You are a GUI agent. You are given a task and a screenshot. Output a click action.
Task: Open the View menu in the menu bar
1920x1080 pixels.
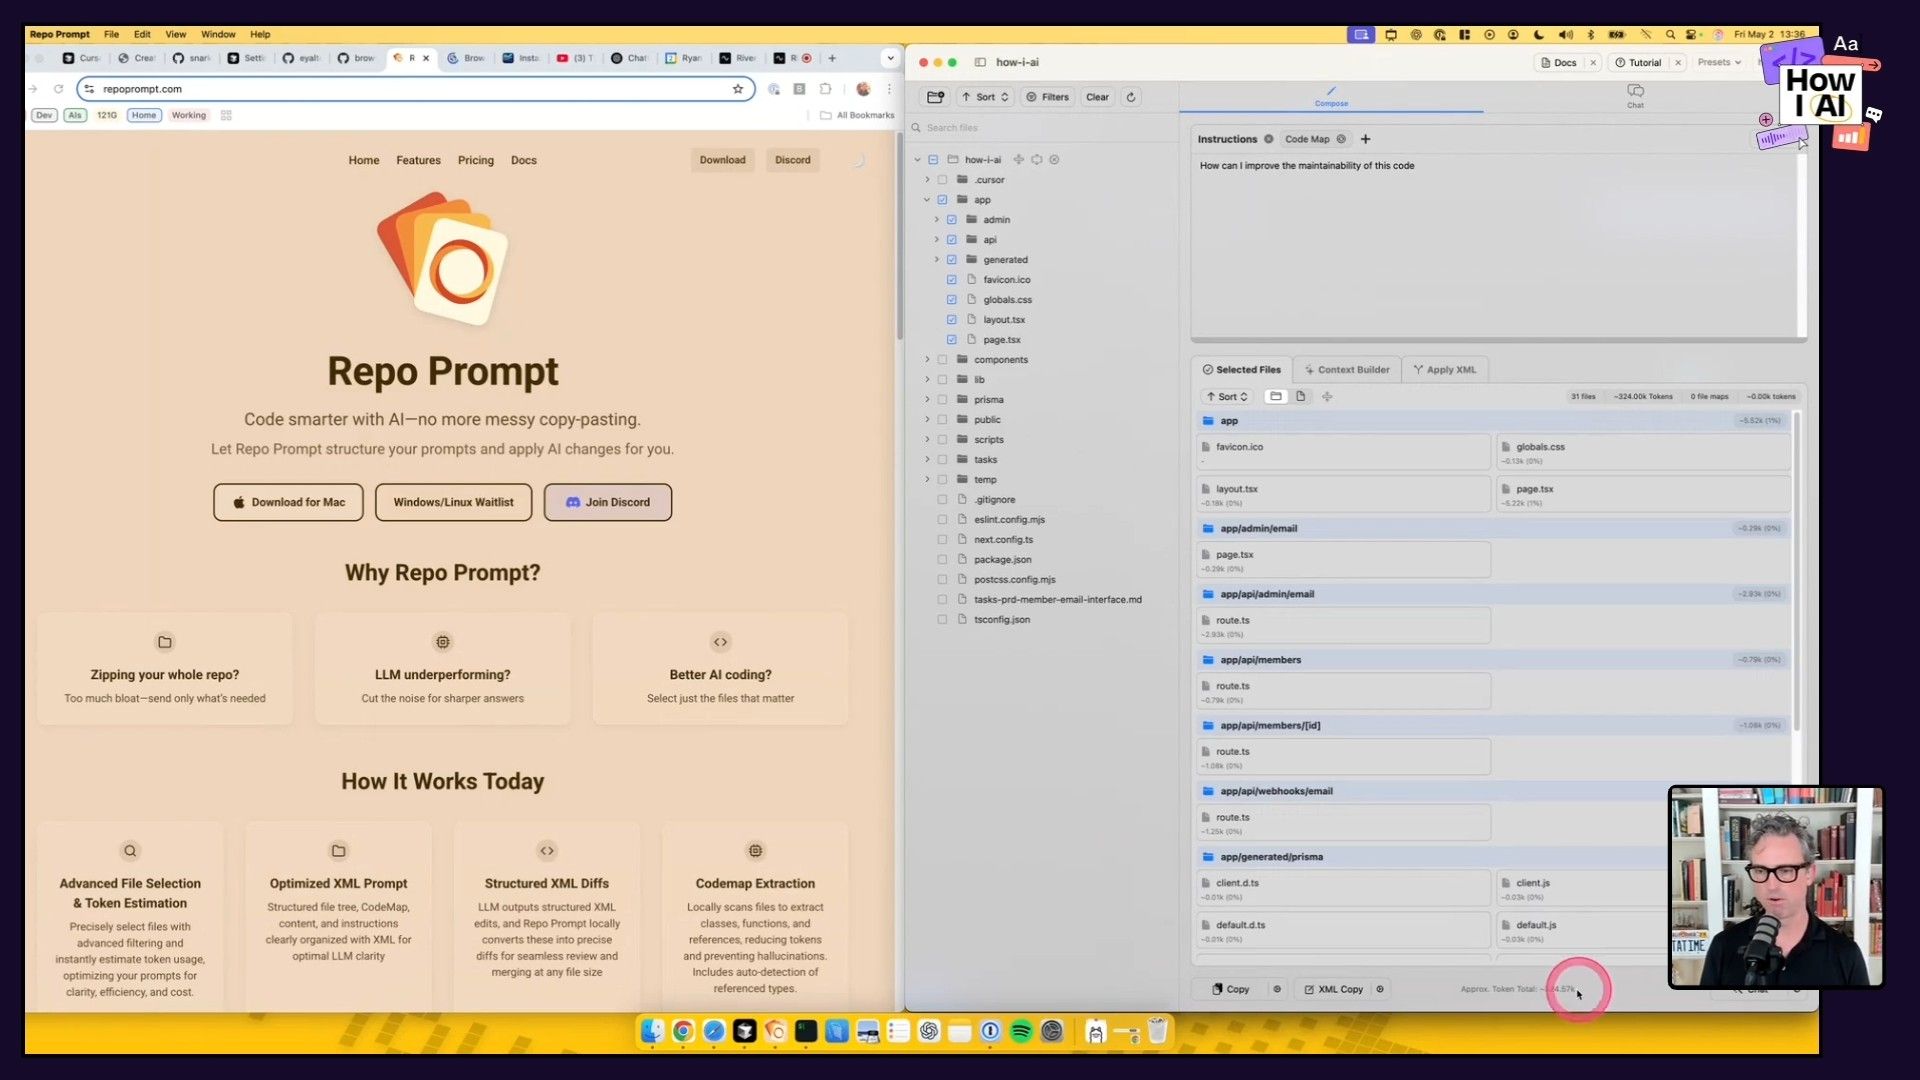(175, 34)
